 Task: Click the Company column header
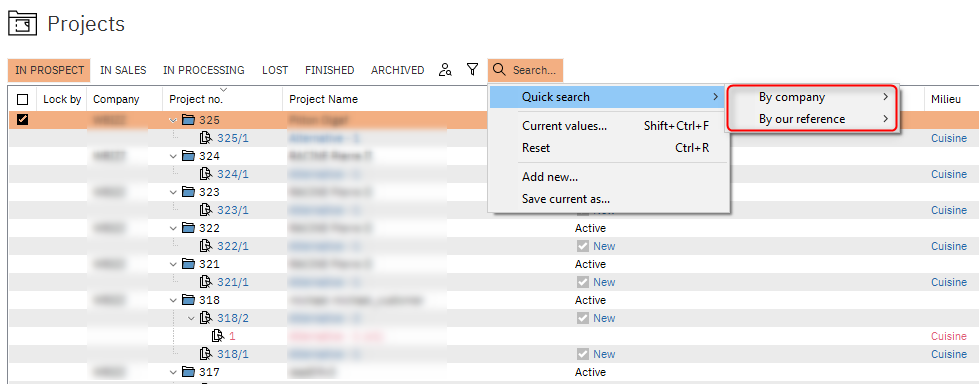[x=116, y=99]
